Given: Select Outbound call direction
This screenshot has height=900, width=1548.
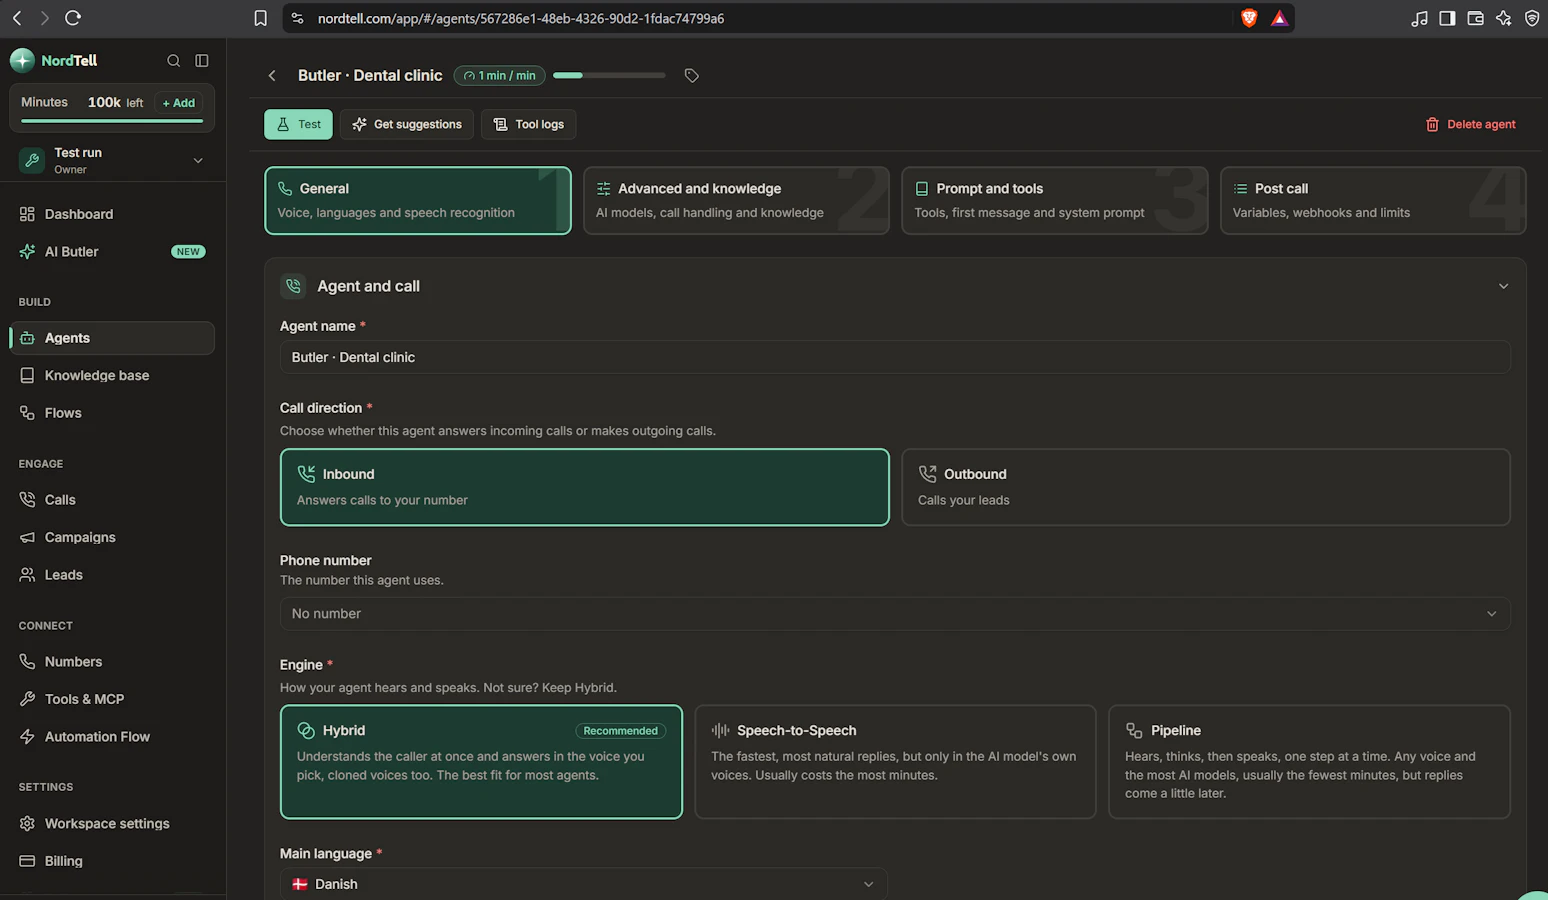Looking at the screenshot, I should pos(1206,487).
